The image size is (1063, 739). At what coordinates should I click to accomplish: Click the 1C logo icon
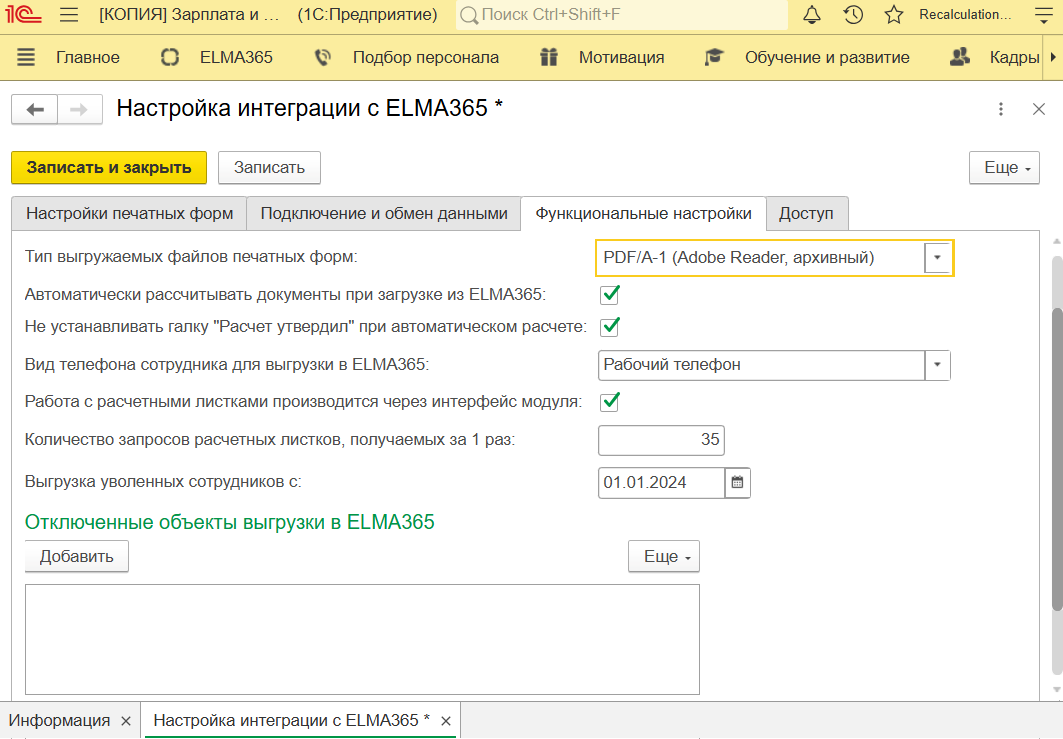pos(25,15)
